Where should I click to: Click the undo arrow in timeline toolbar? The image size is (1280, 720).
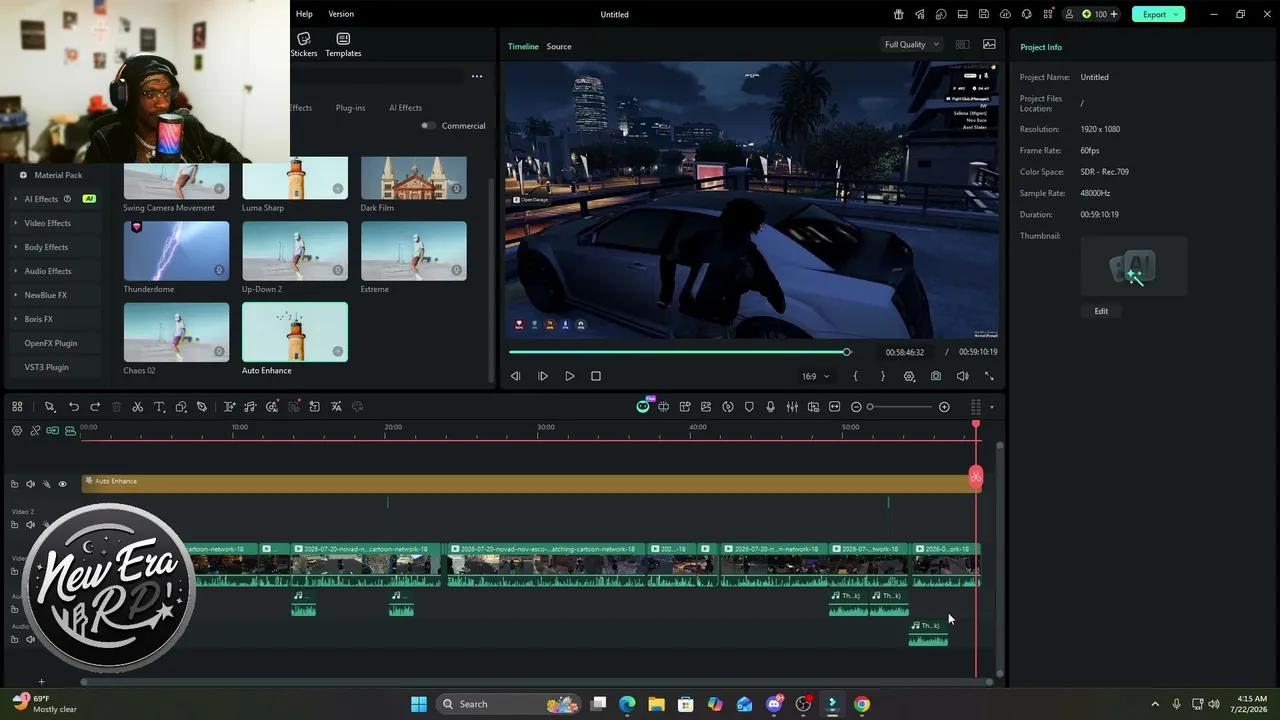[74, 407]
